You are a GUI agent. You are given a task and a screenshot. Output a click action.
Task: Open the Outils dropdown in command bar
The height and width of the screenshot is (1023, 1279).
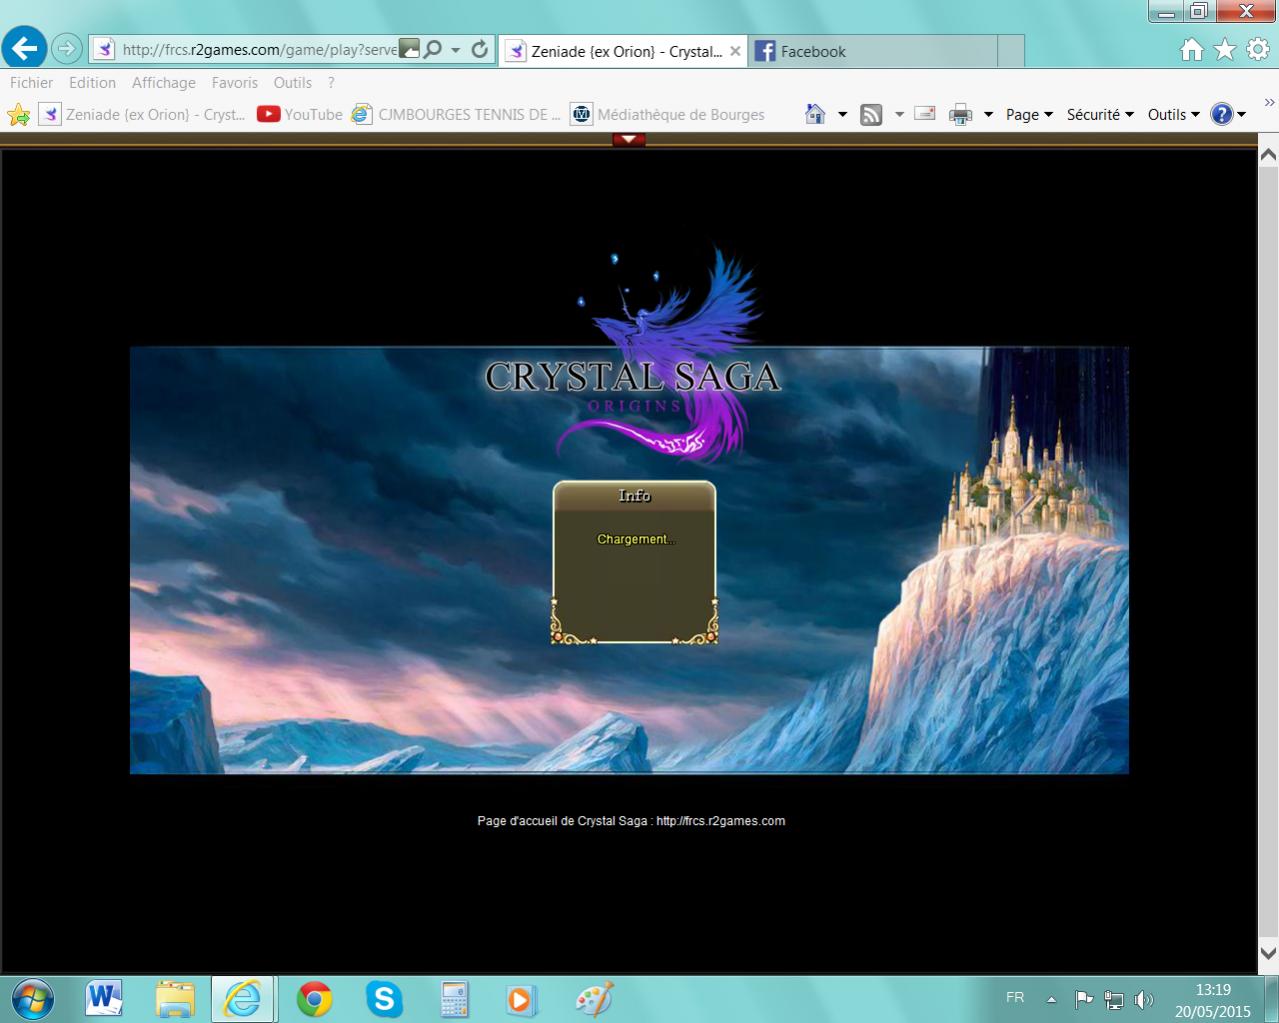[x=1173, y=115]
